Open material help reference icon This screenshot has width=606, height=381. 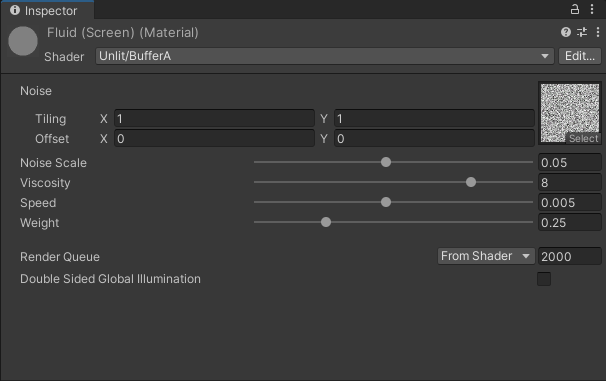566,32
